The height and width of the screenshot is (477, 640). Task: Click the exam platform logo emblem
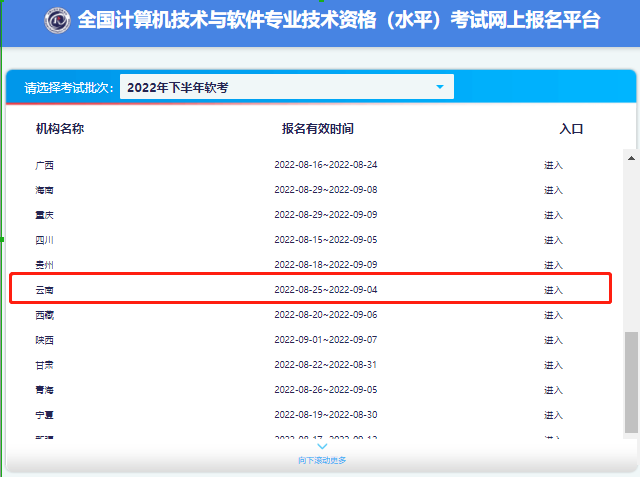pos(58,22)
